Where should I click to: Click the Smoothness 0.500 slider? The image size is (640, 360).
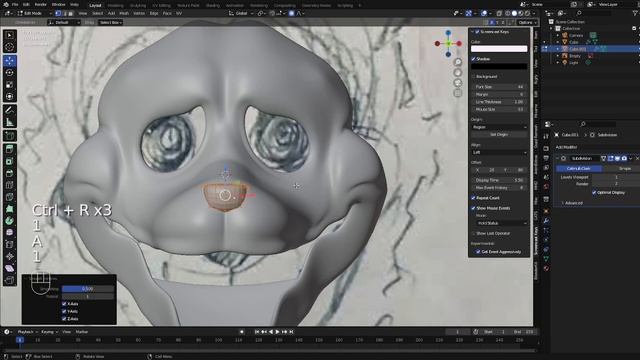pos(88,289)
